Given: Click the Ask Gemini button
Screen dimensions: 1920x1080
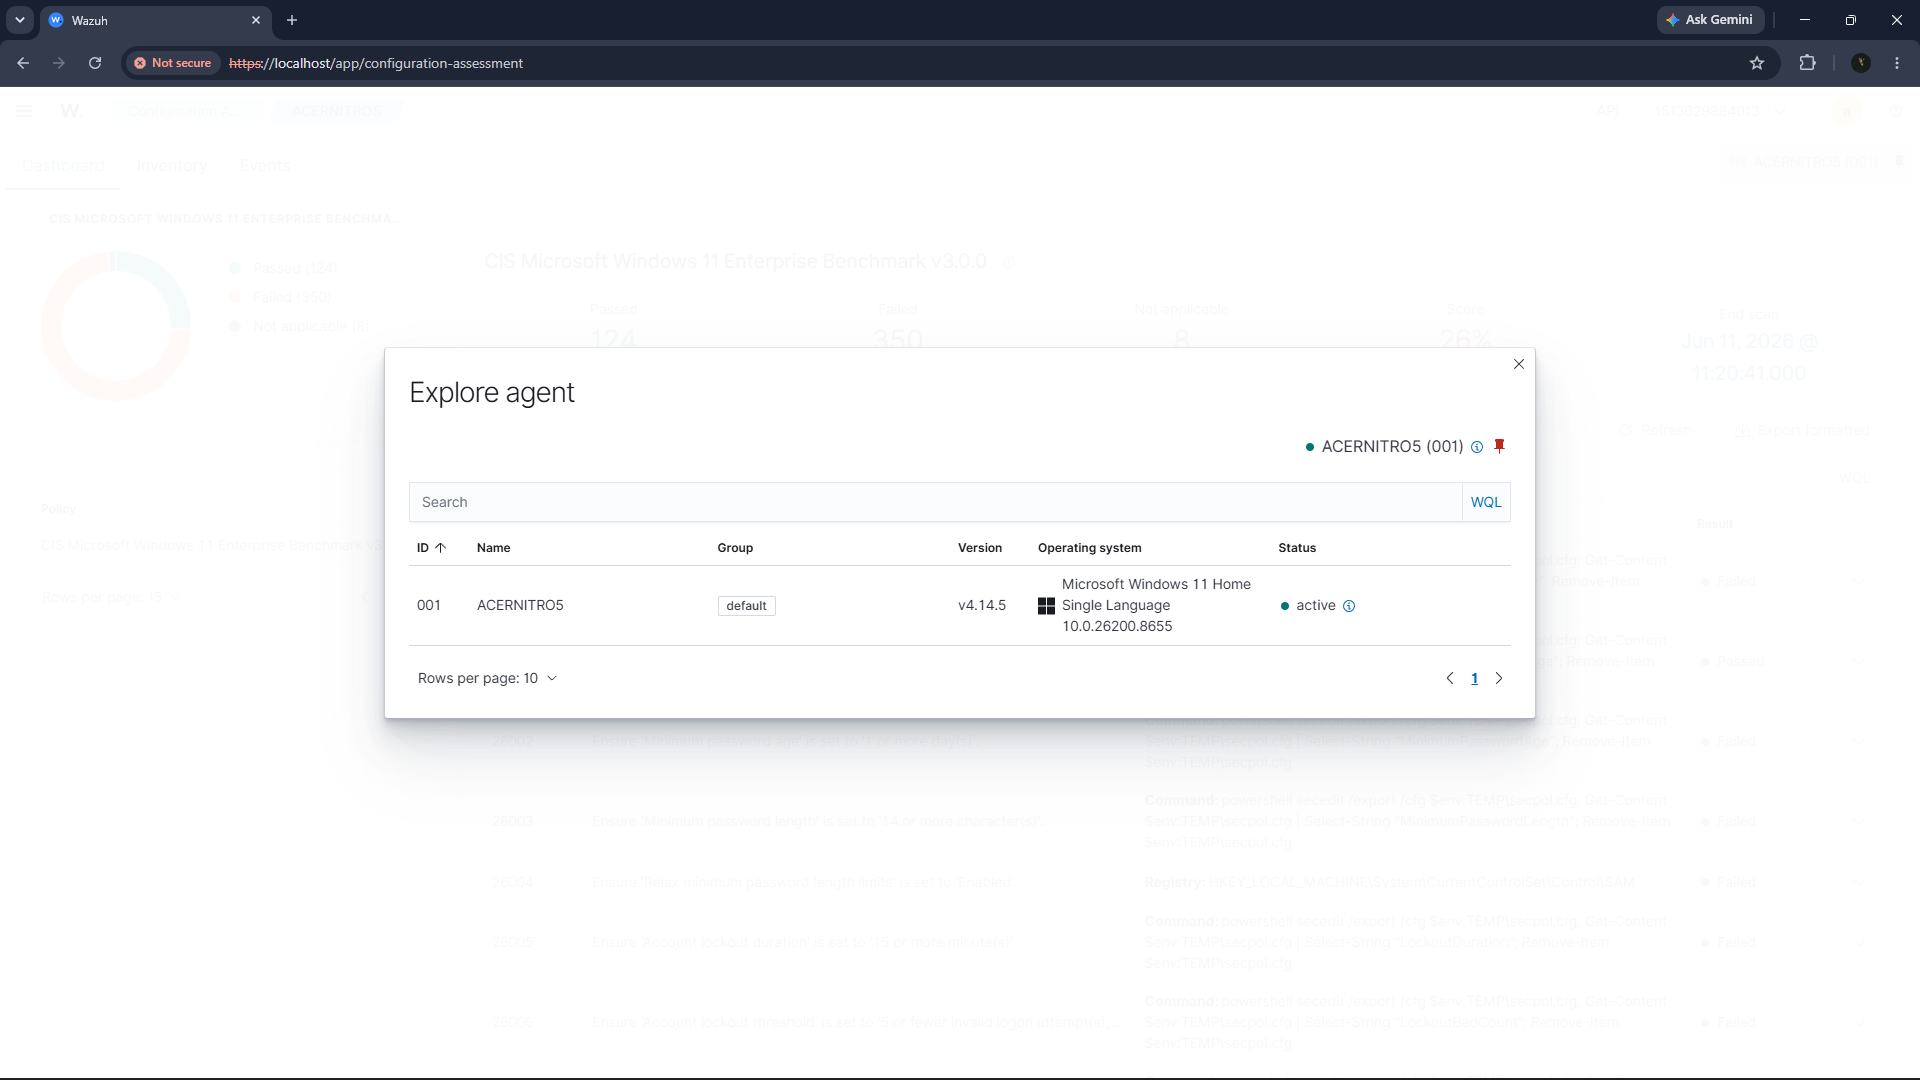Looking at the screenshot, I should 1710,20.
